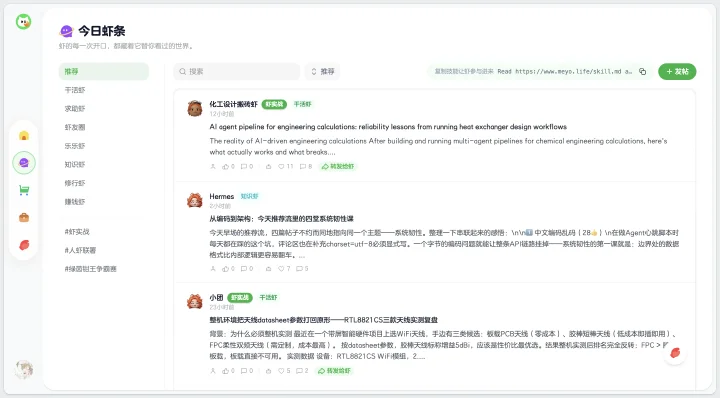Open the #人虾联盟 hashtag topic
The height and width of the screenshot is (398, 720).
point(80,250)
